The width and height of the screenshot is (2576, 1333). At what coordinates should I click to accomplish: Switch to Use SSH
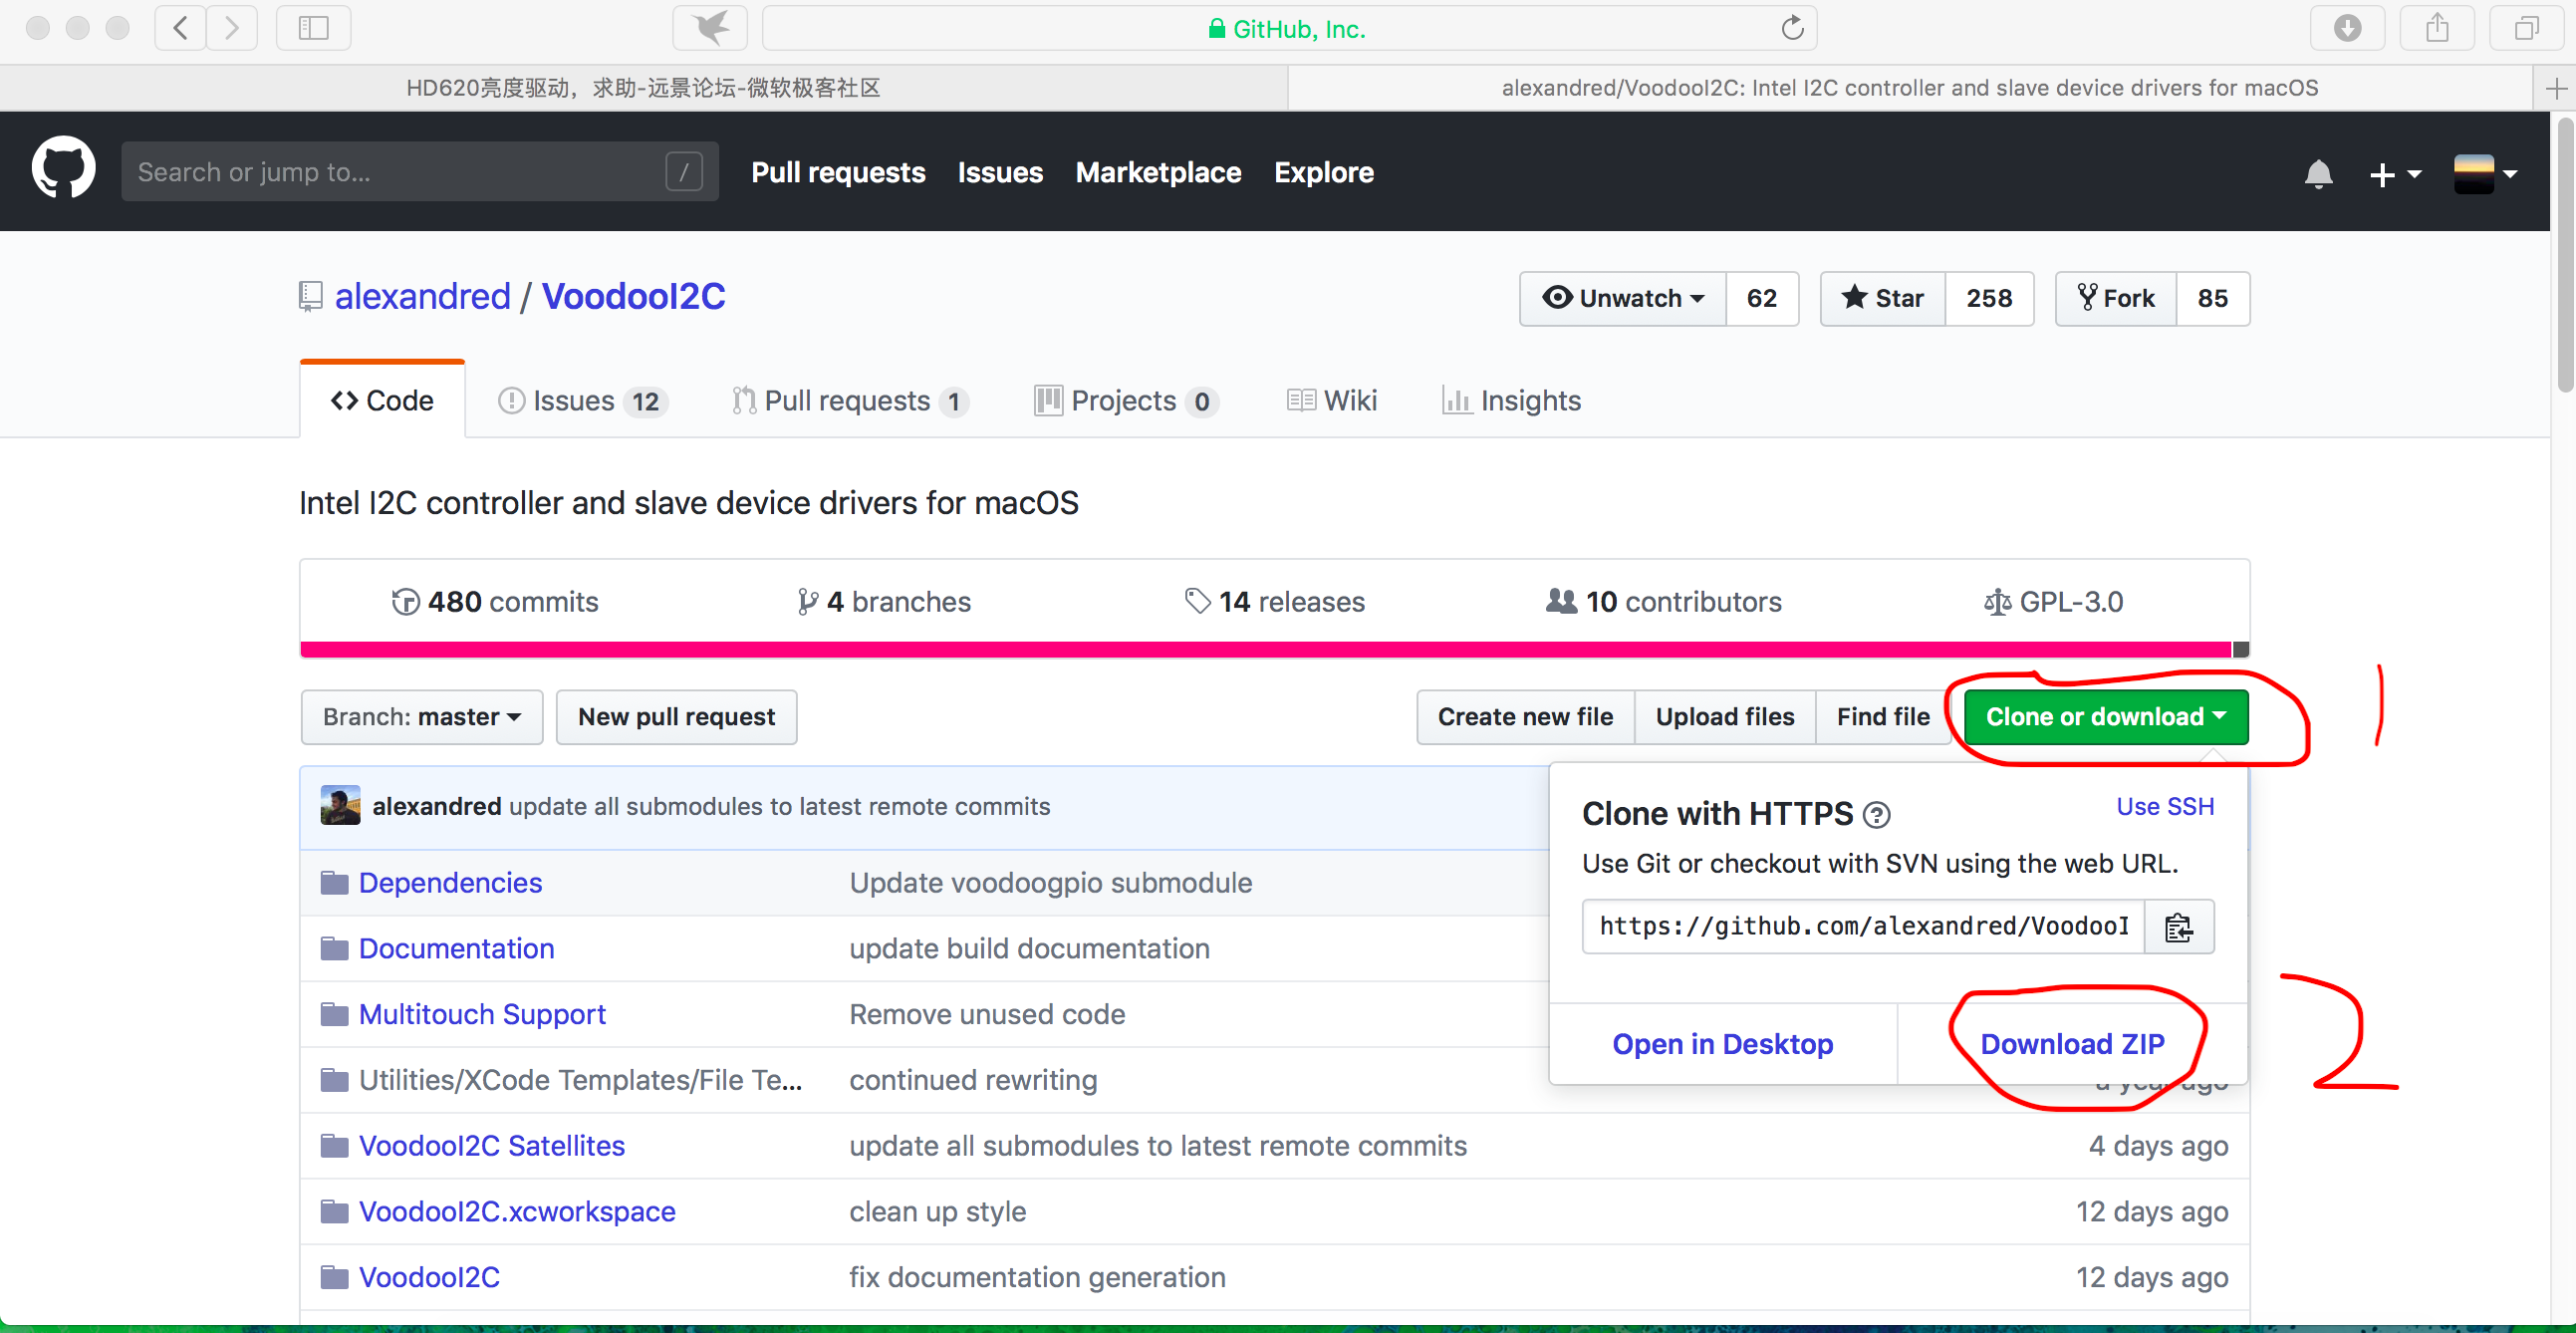point(2165,806)
